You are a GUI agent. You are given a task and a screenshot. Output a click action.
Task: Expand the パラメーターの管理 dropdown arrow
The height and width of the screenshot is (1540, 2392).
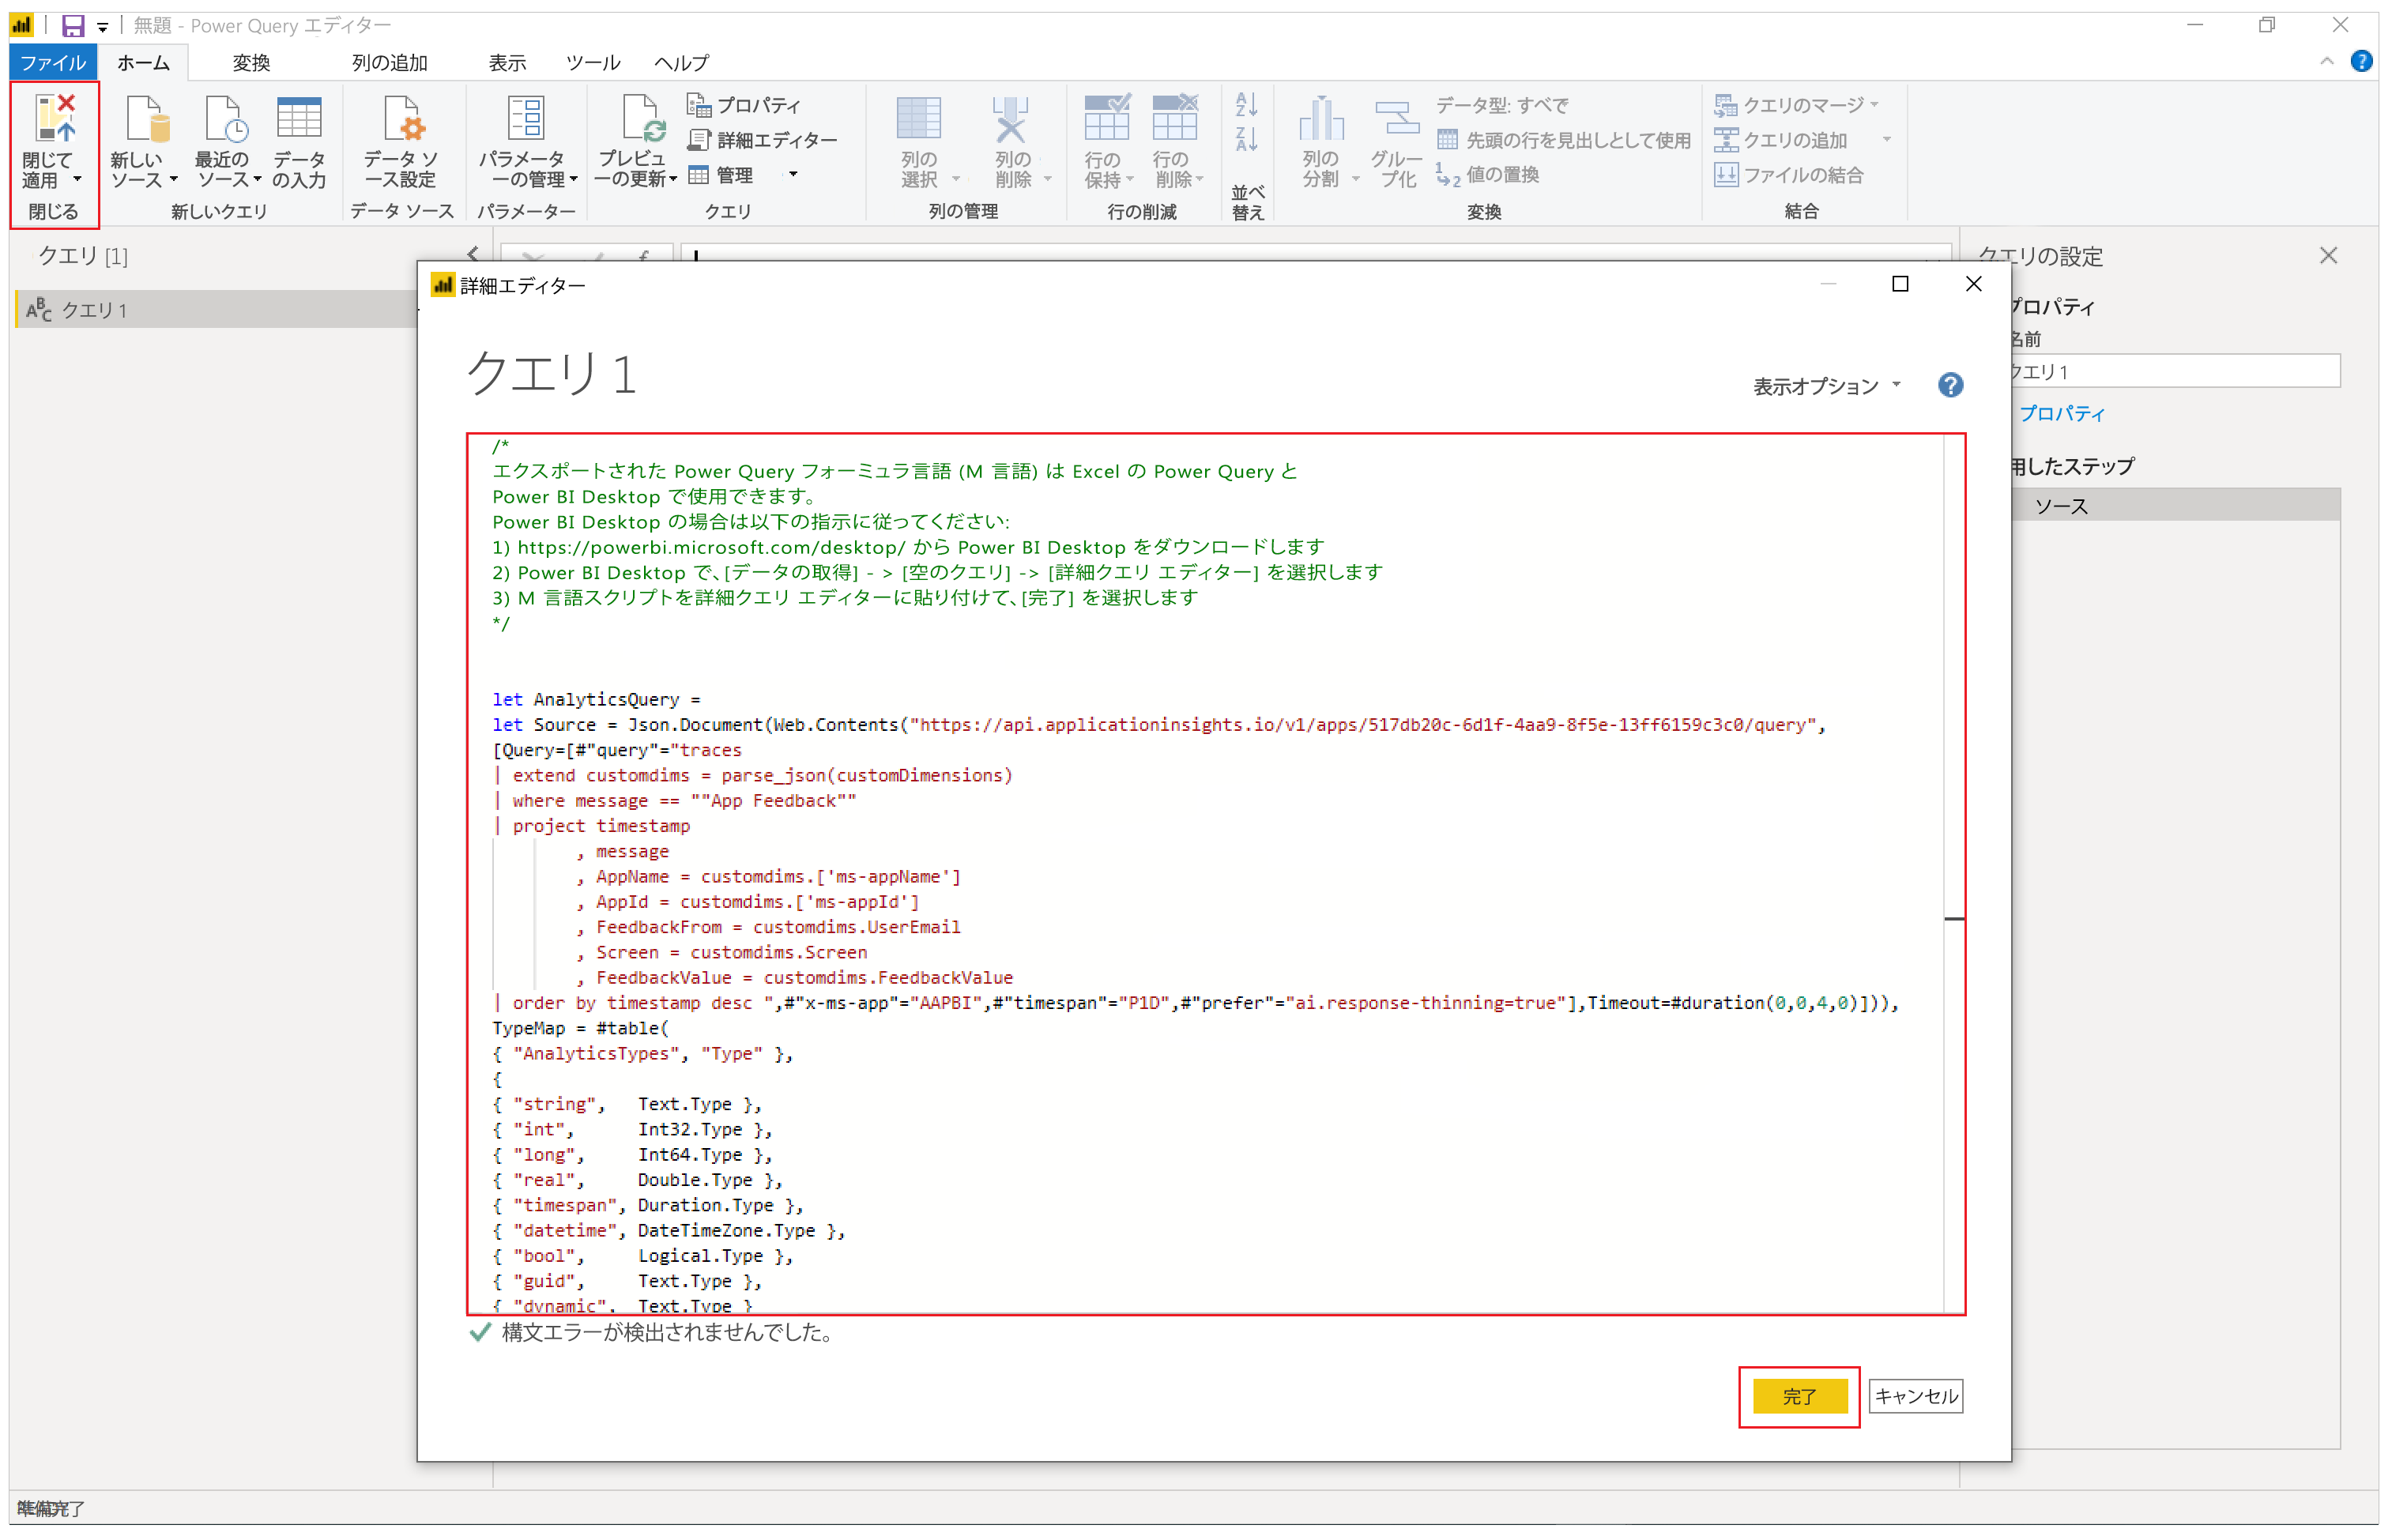tap(574, 180)
